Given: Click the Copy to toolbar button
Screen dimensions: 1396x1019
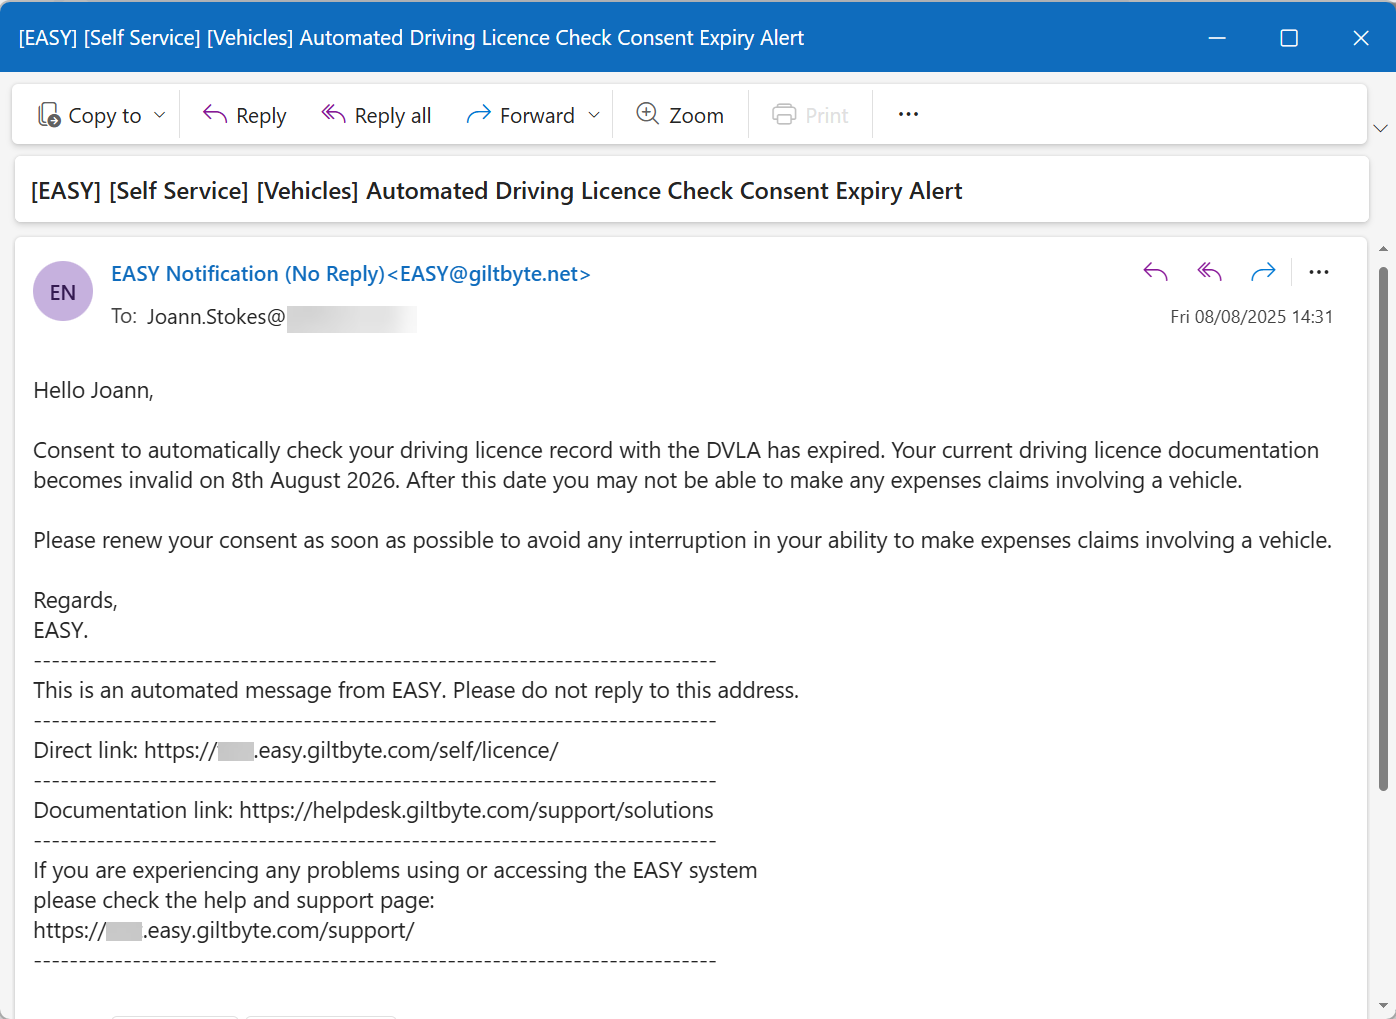Looking at the screenshot, I should [89, 115].
